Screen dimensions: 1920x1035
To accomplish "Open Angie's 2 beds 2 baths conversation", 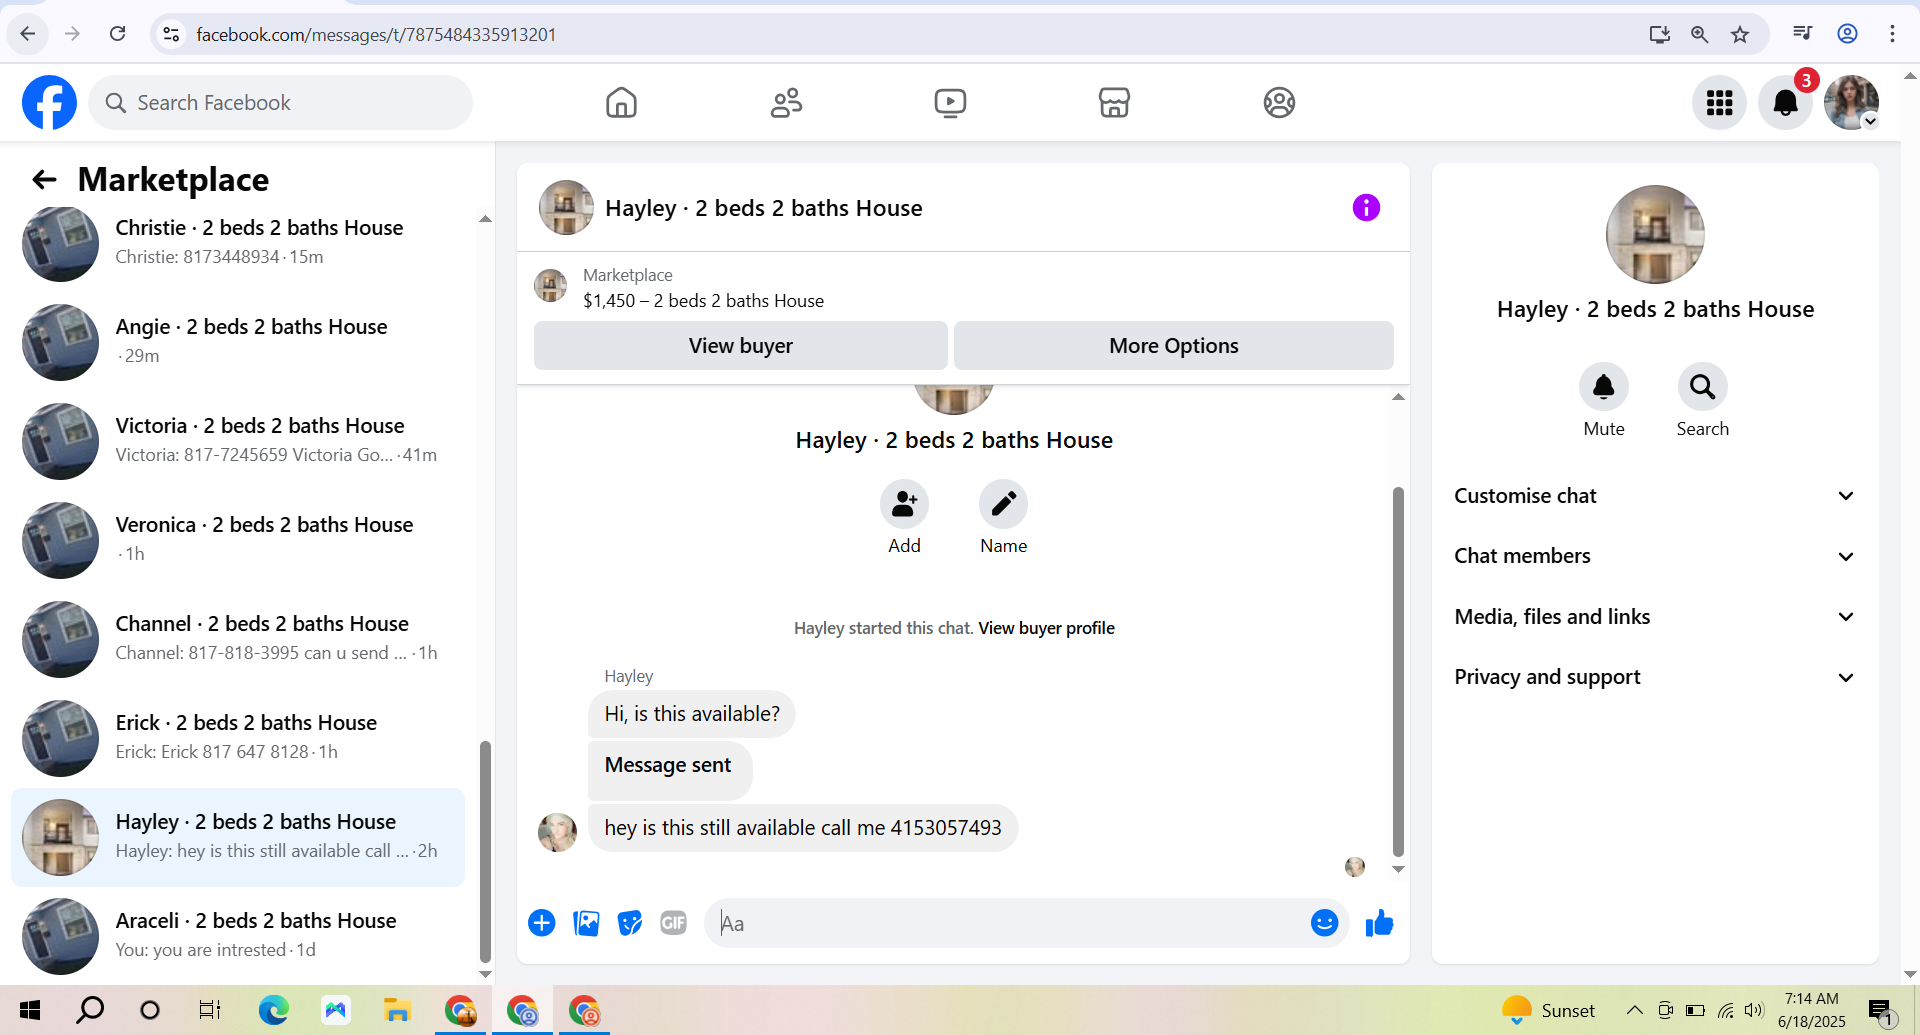I will tap(238, 342).
